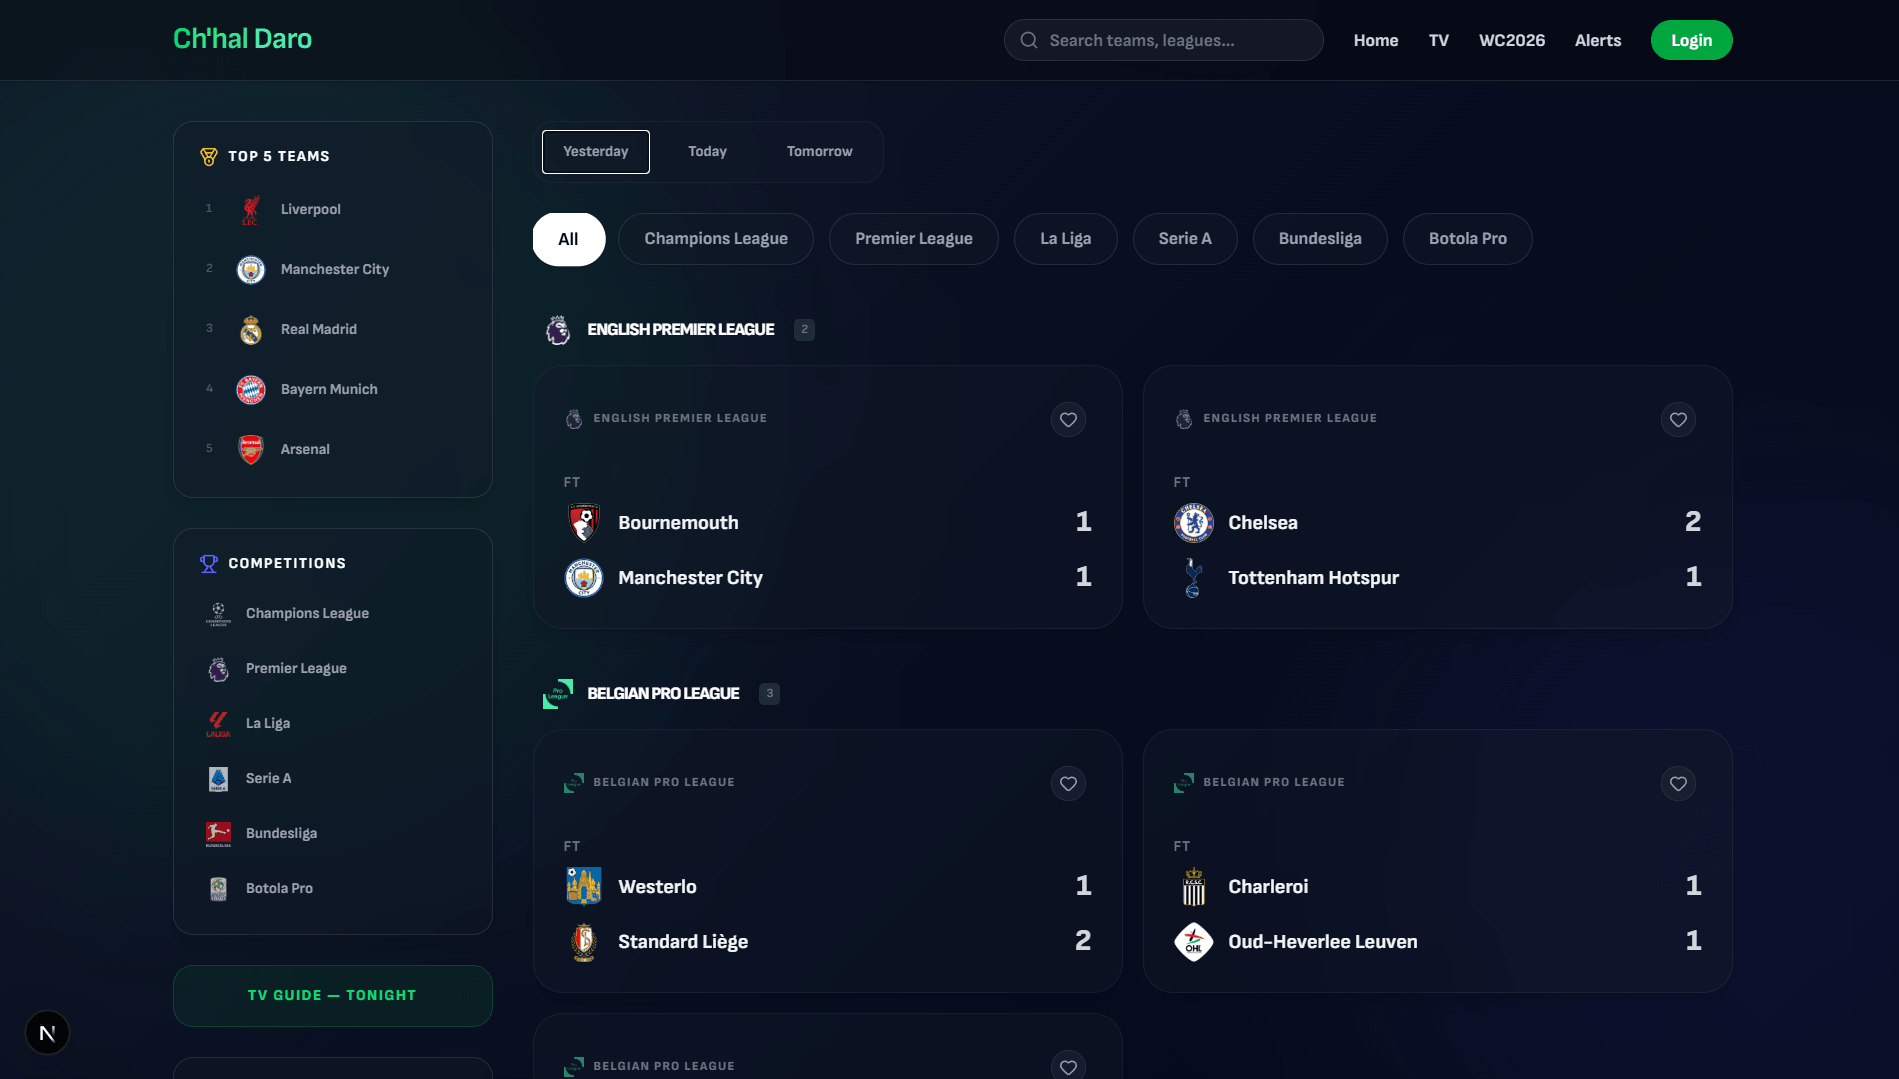Click the Chelsea club crest
This screenshot has height=1079, width=1899.
pyautogui.click(x=1194, y=523)
